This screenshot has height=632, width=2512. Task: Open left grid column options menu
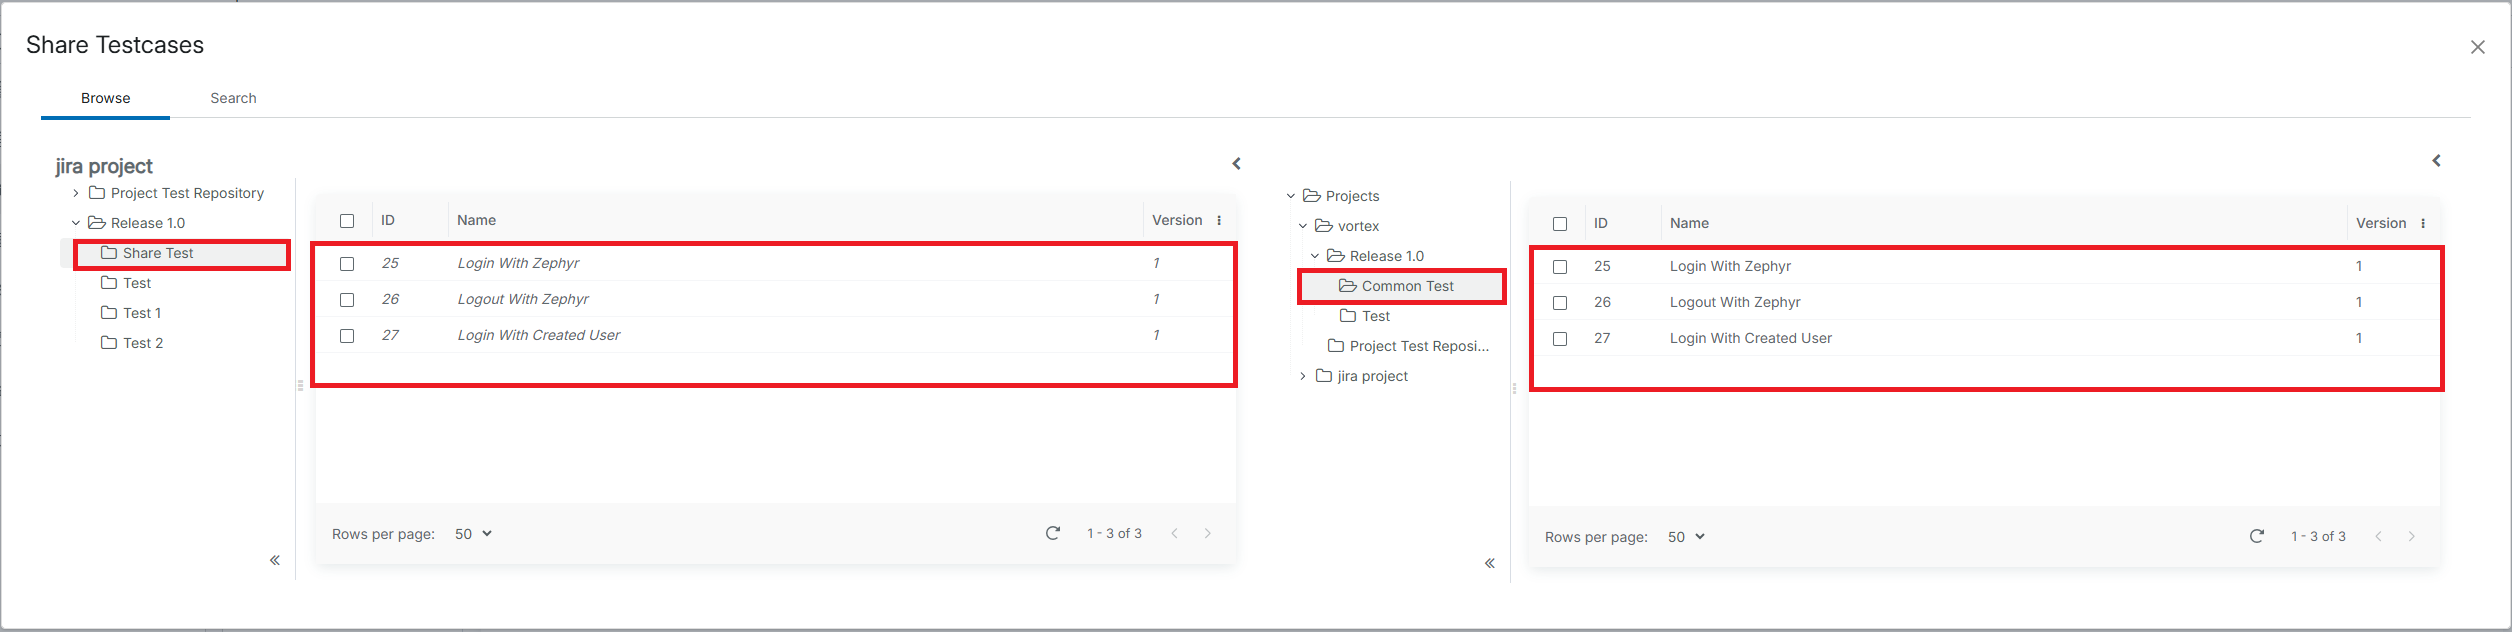(x=1219, y=220)
